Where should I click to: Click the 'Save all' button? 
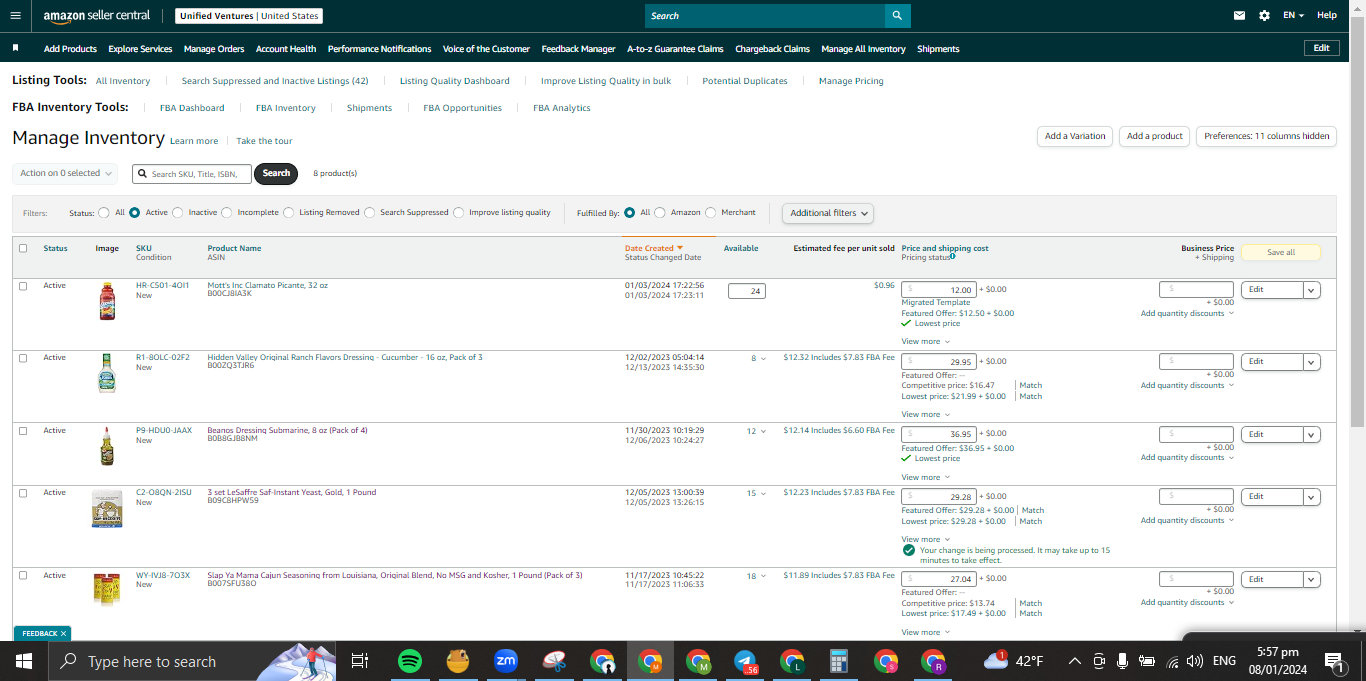[1281, 253]
